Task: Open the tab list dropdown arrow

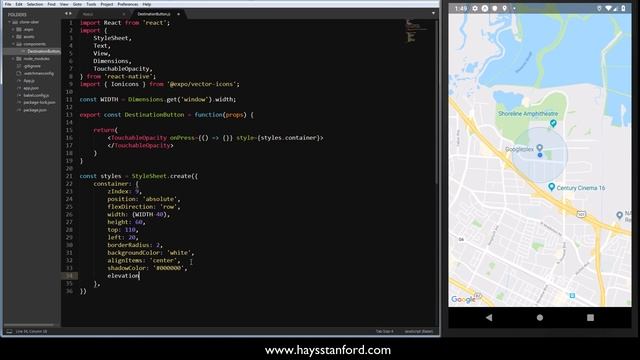Action: click(x=433, y=13)
